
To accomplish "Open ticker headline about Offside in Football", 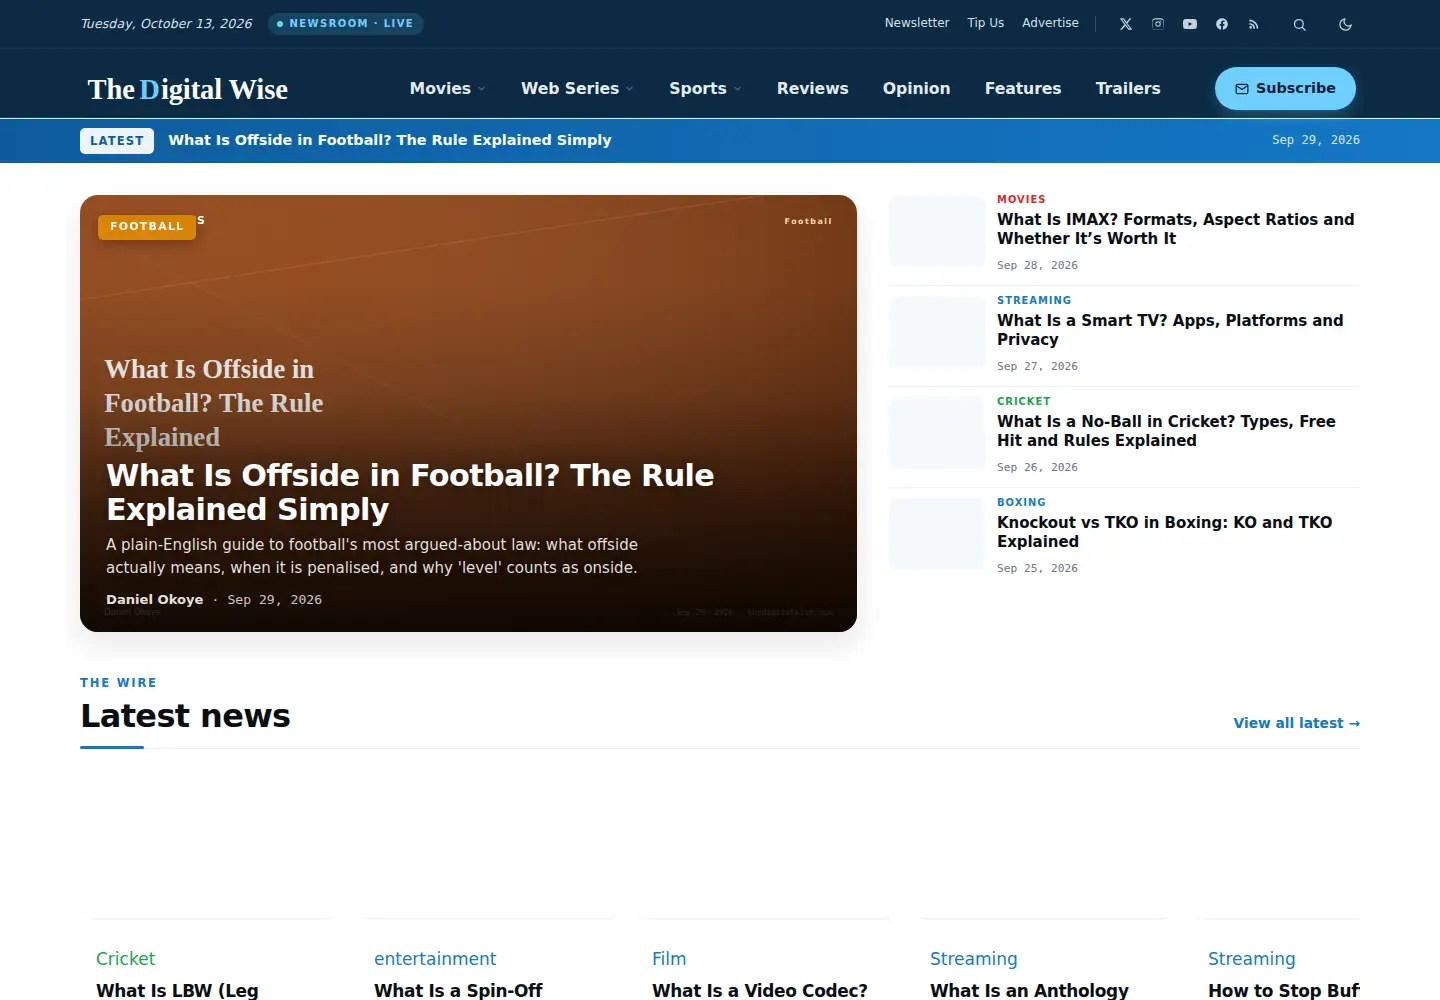I will coord(390,140).
